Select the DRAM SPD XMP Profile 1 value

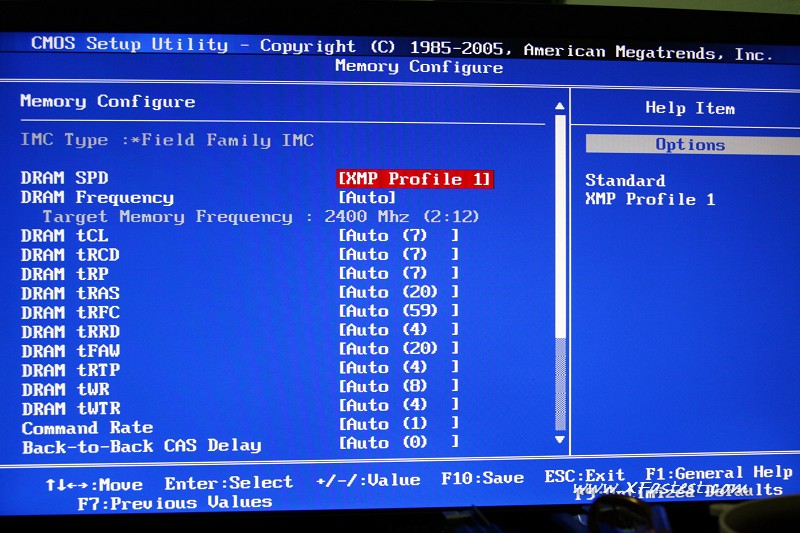415,179
